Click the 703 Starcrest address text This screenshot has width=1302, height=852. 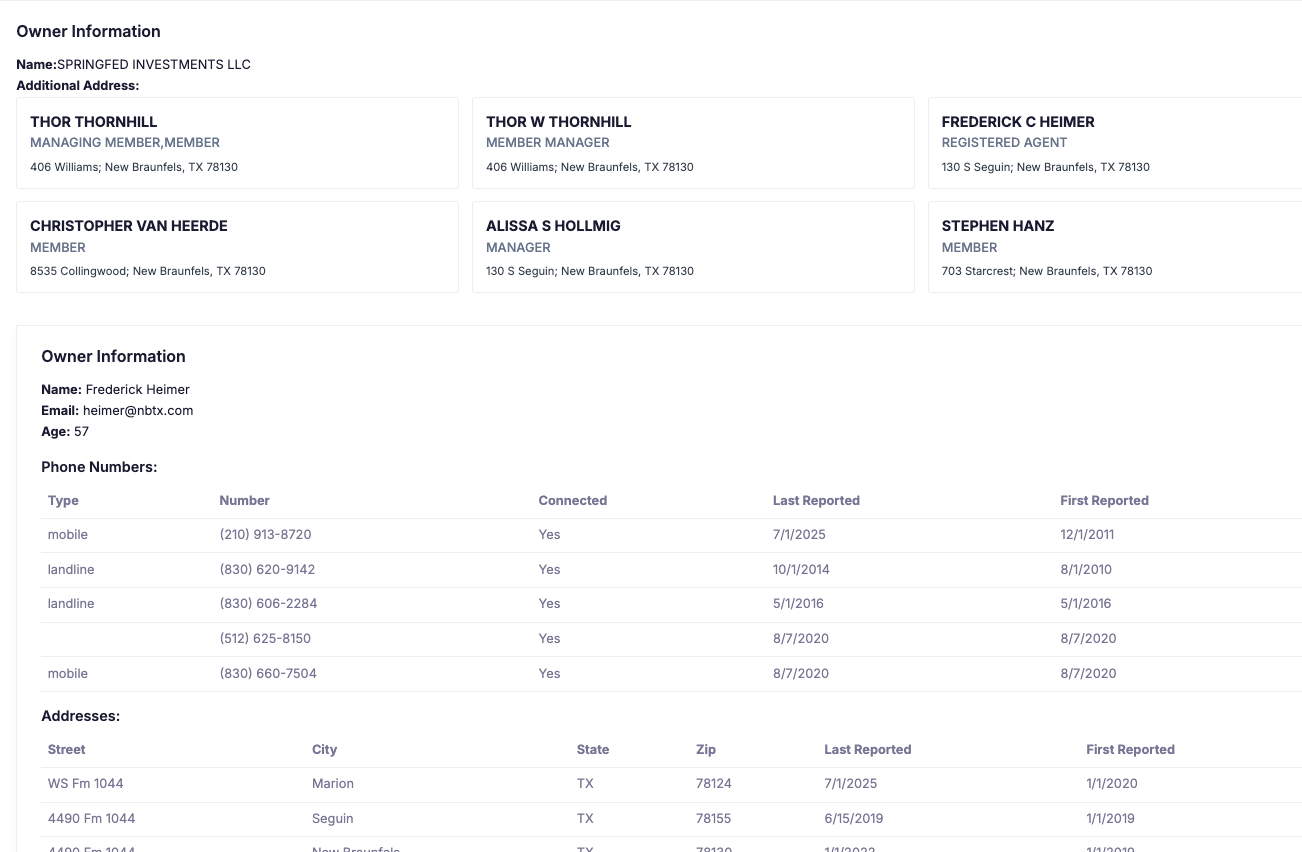pyautogui.click(x=1047, y=271)
